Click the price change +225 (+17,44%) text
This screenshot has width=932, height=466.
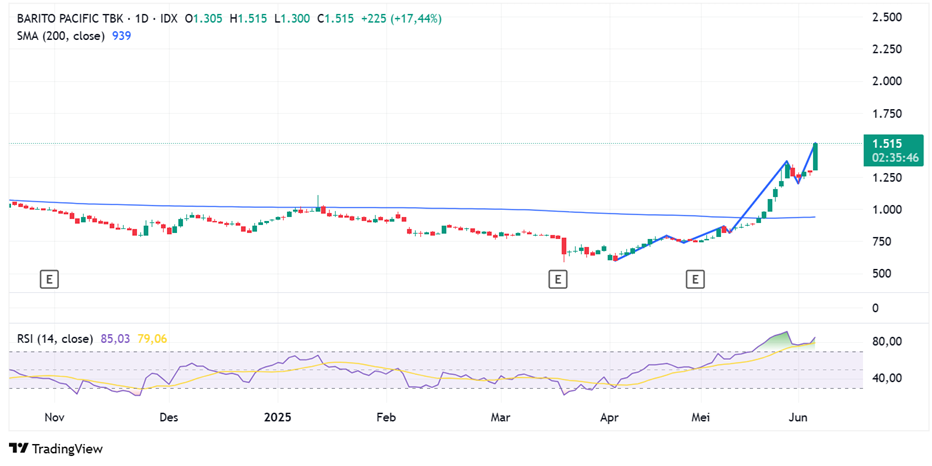click(401, 19)
